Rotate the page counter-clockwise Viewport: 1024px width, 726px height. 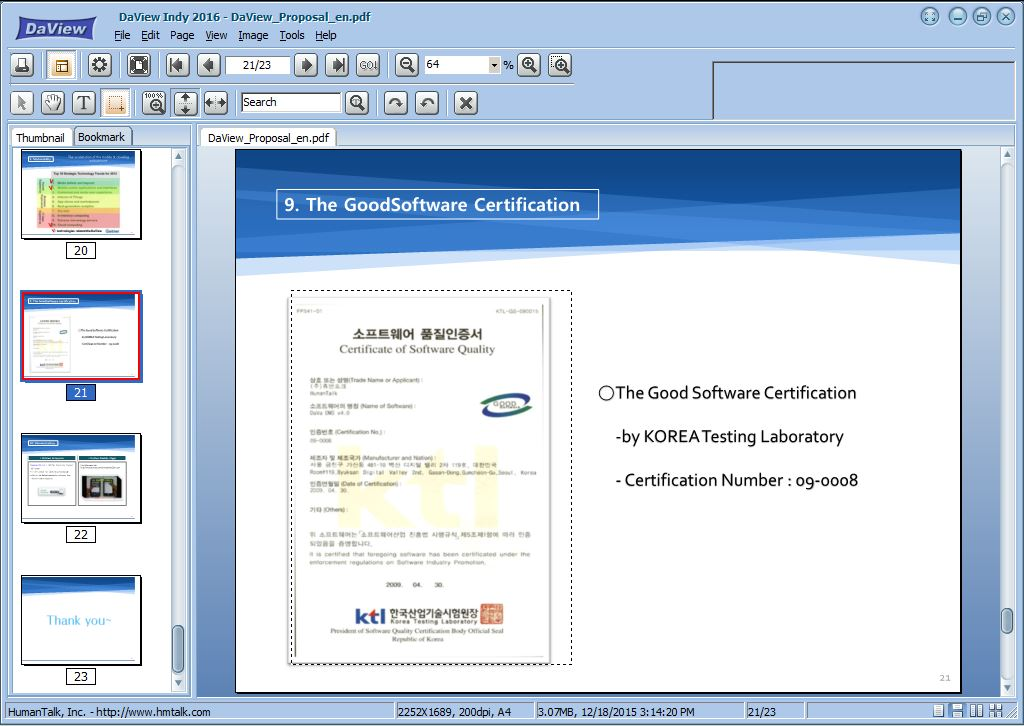[427, 103]
